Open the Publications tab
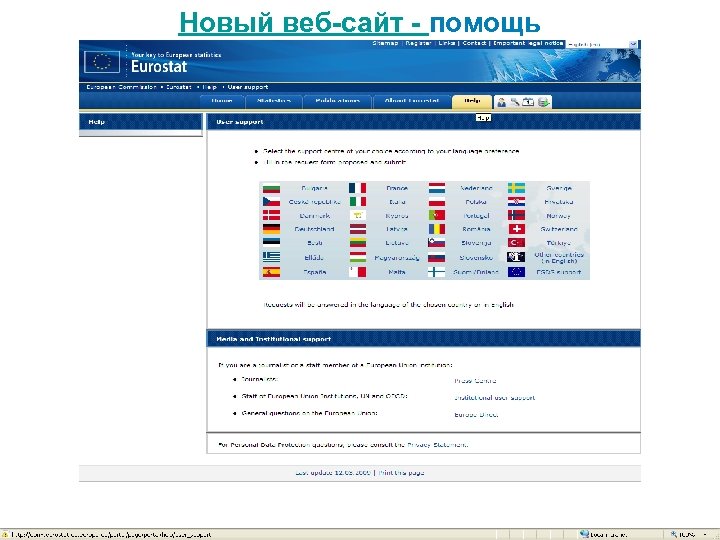Screen dimensions: 720x540 click(338, 101)
